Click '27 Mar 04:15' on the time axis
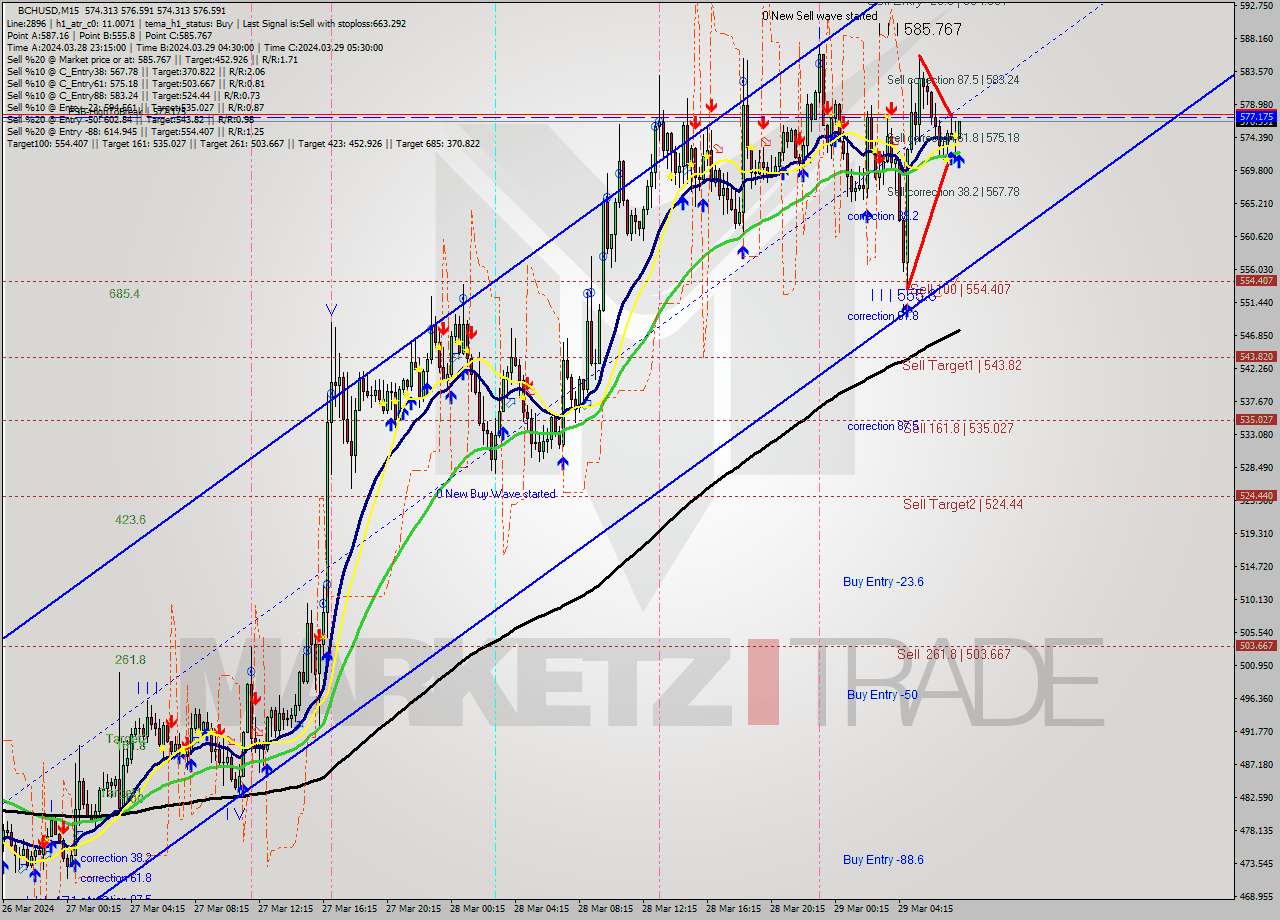The image size is (1280, 920). (158, 910)
